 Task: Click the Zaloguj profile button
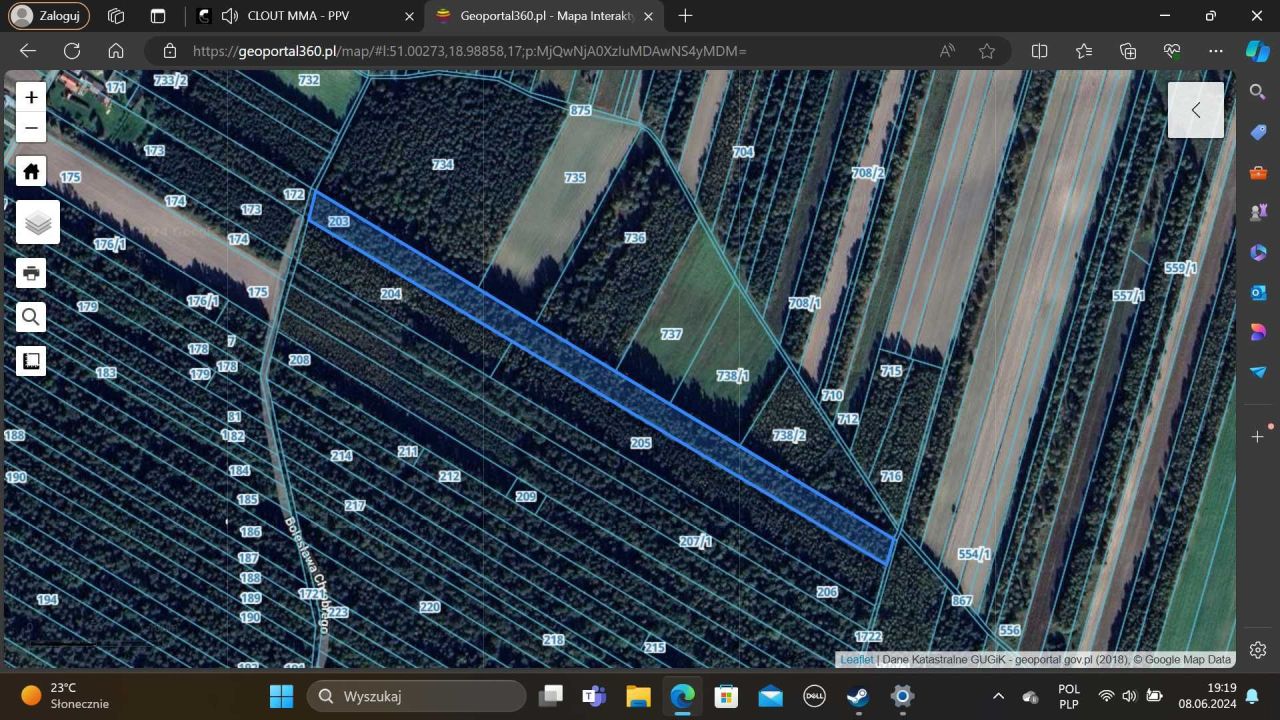click(48, 16)
